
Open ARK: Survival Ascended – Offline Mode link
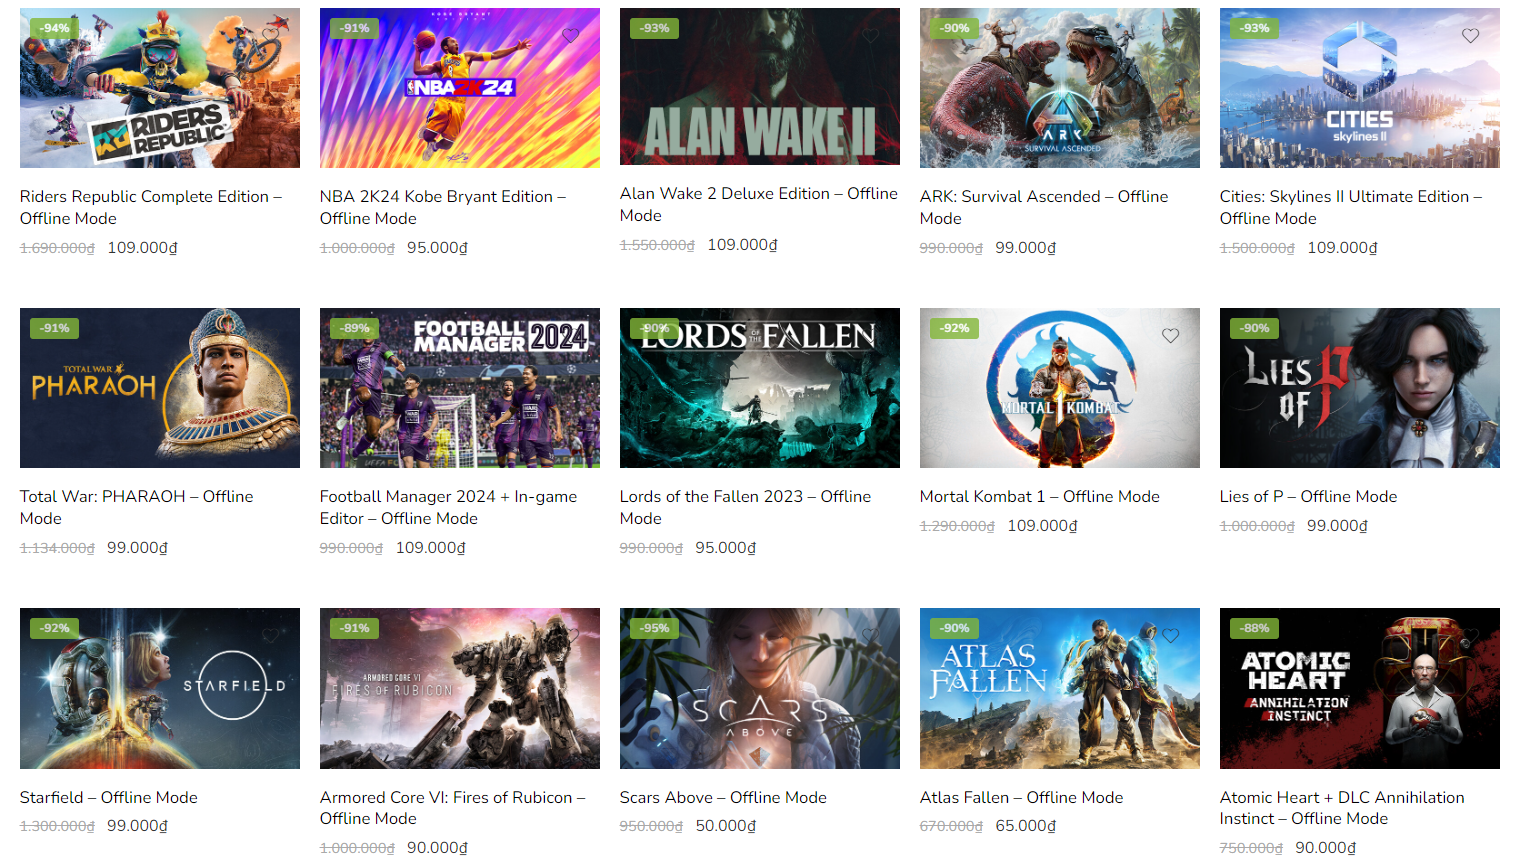point(1044,207)
